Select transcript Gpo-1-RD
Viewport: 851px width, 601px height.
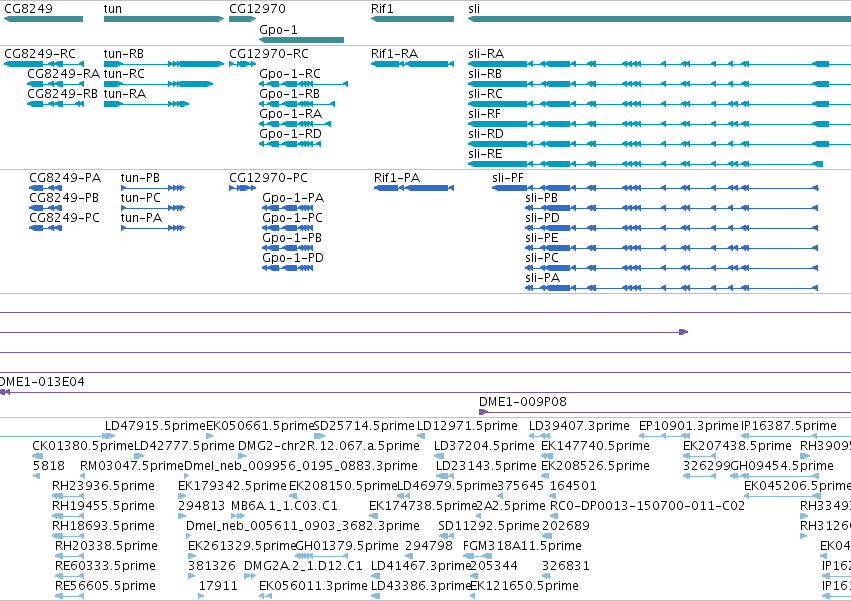tap(290, 144)
